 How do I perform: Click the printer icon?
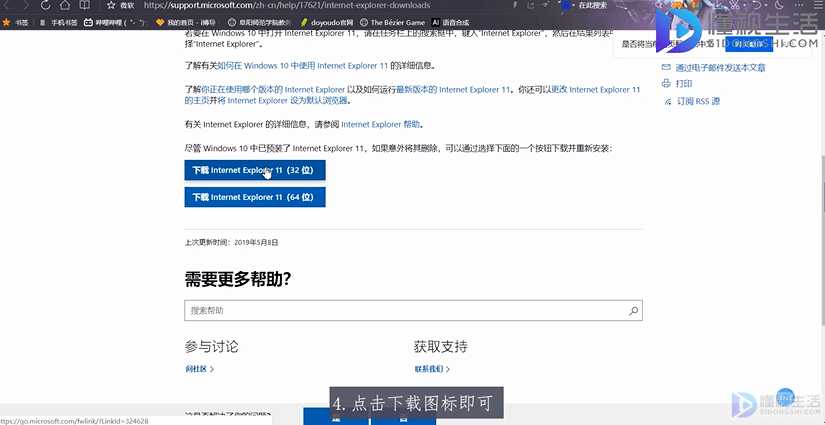pos(666,84)
